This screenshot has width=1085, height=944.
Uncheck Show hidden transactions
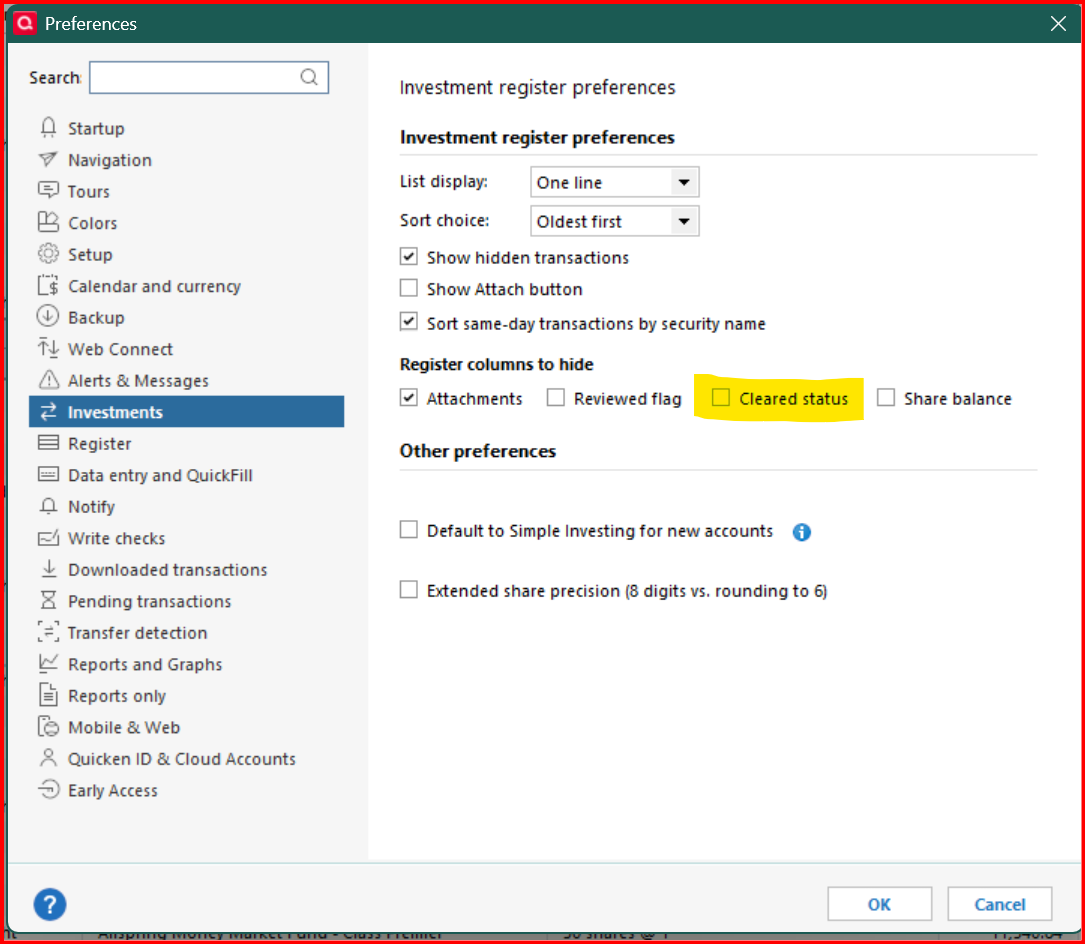coord(409,257)
